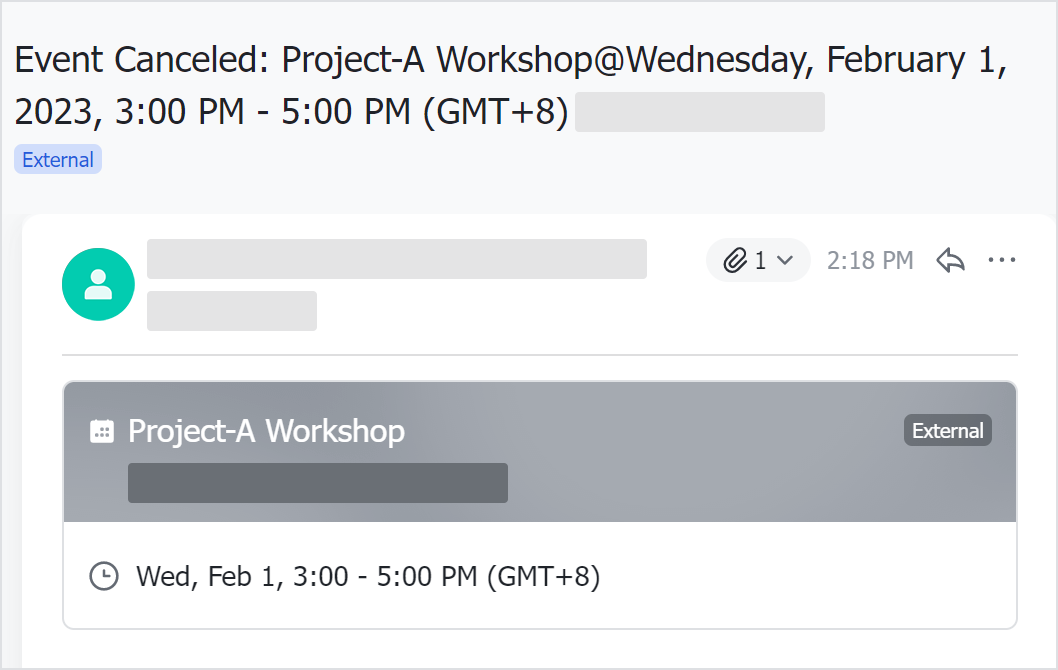Viewport: 1058px width, 670px height.
Task: Click the sender avatar icon
Action: 98,284
